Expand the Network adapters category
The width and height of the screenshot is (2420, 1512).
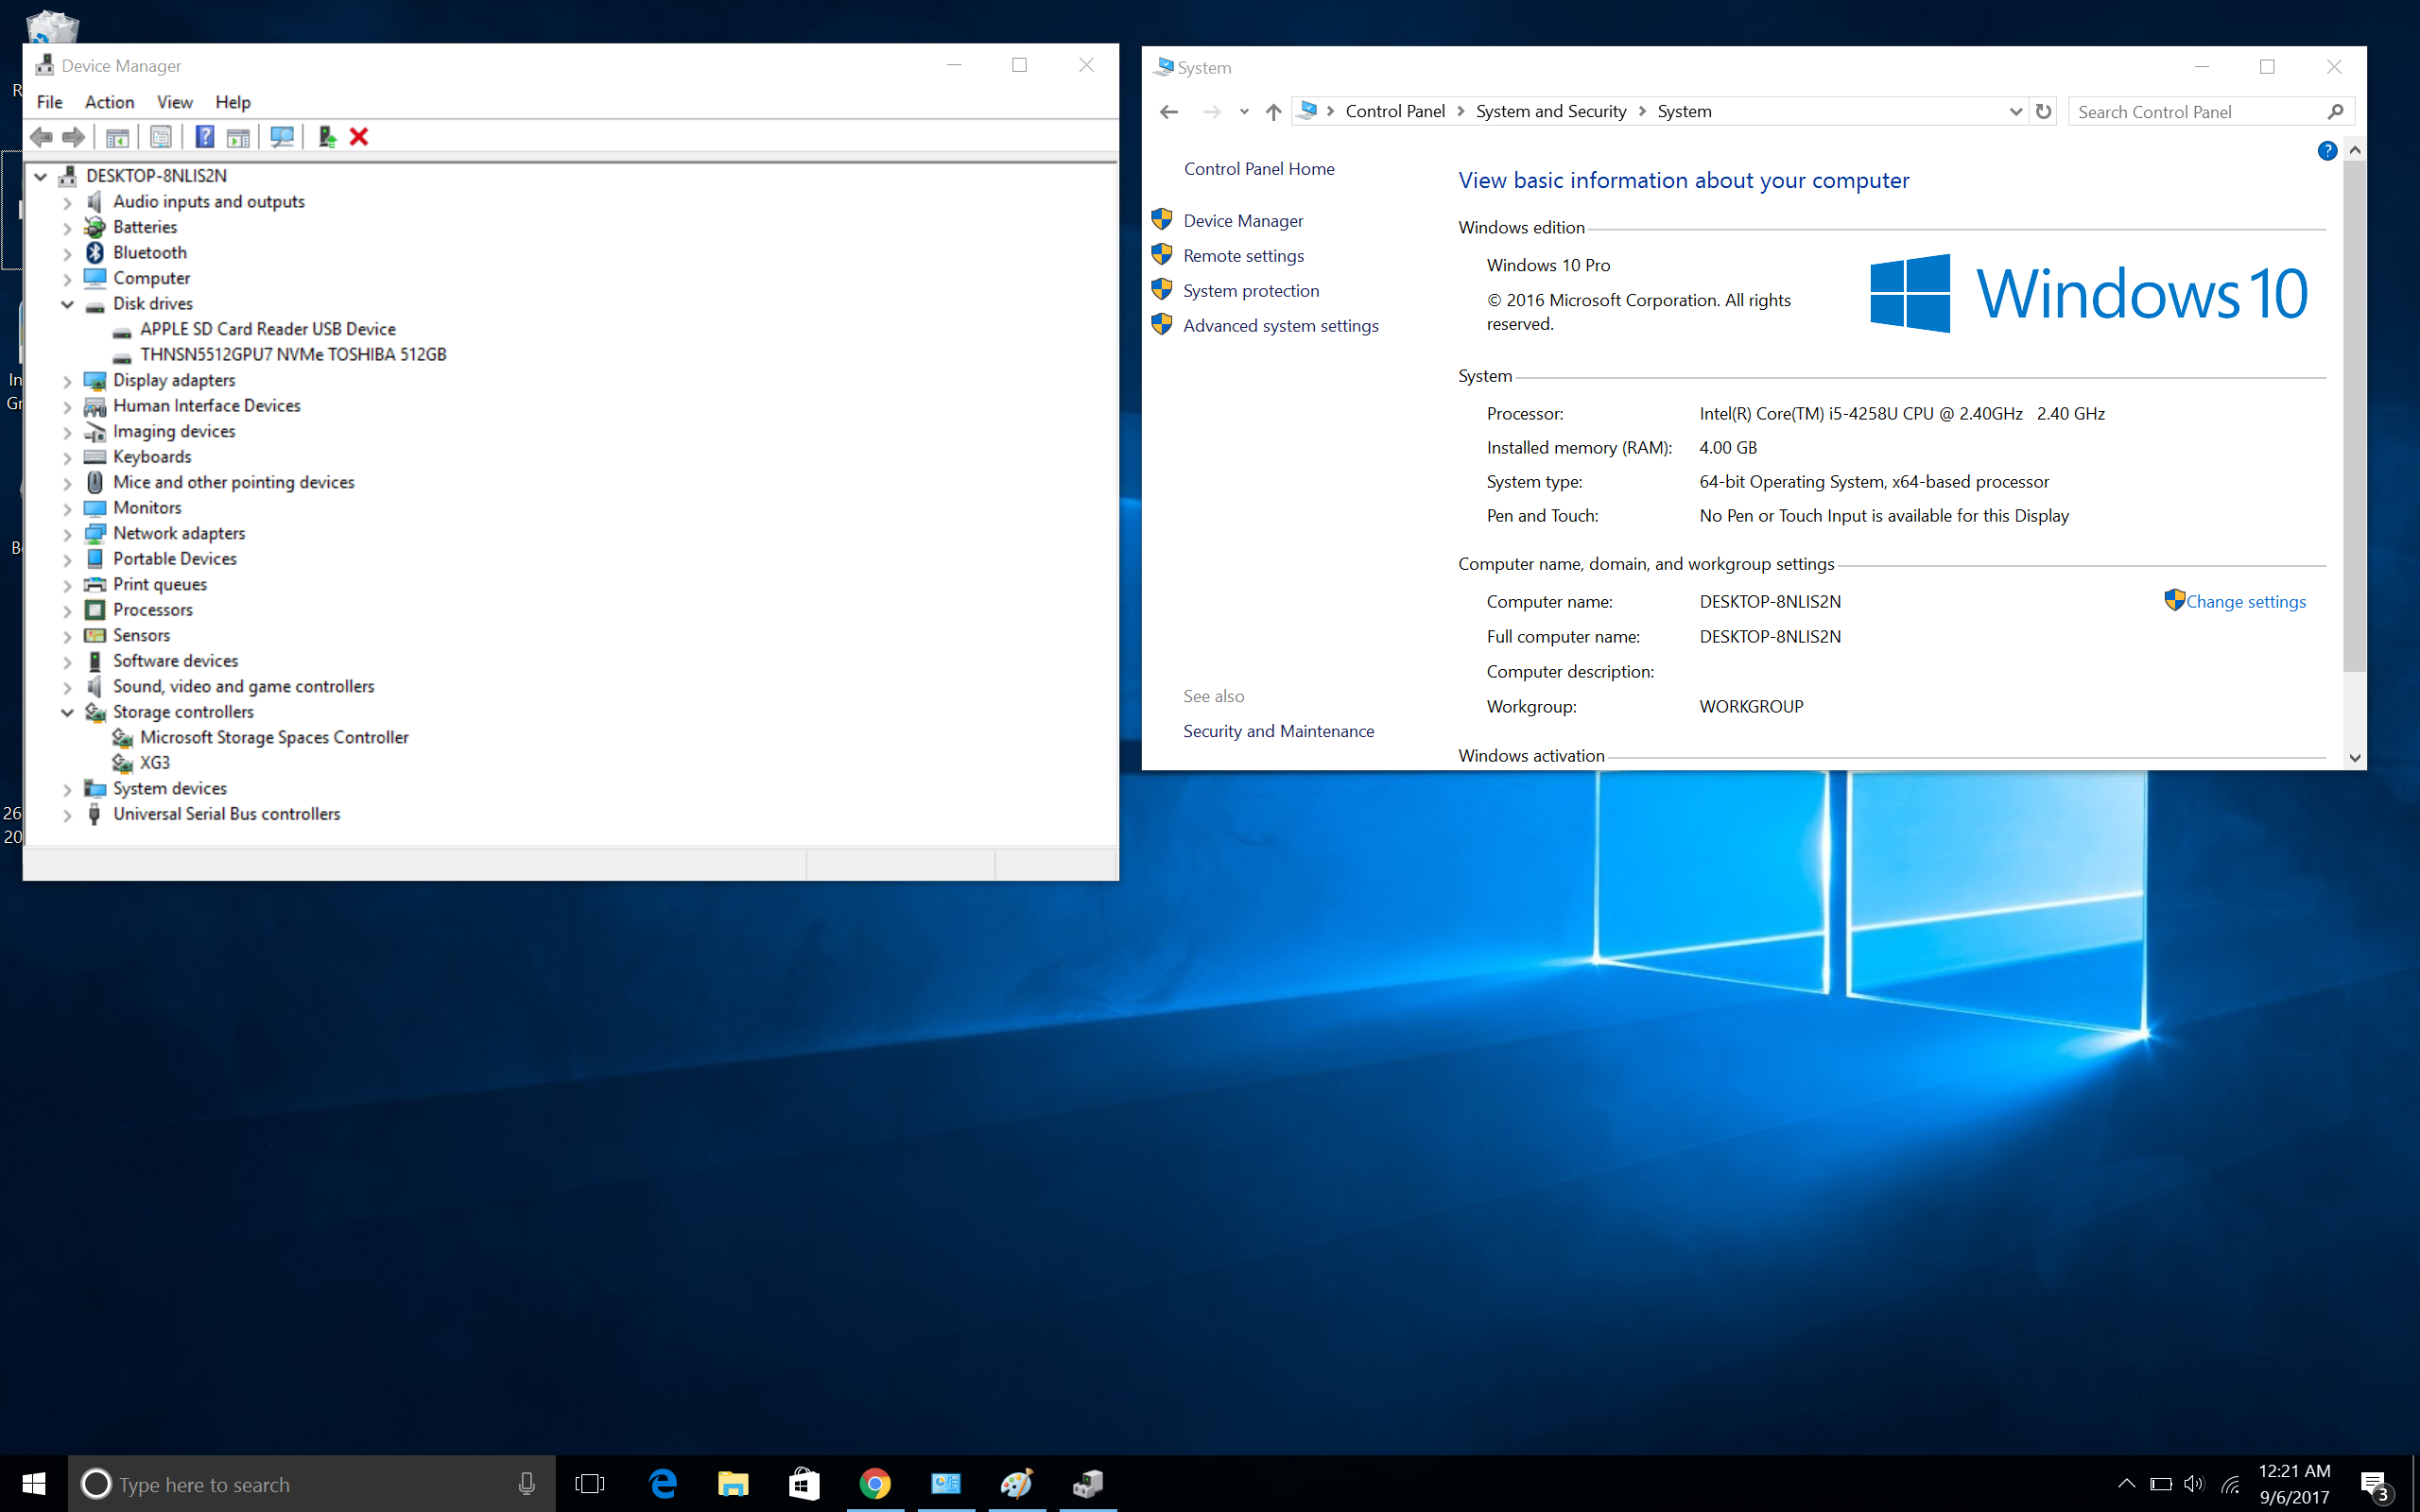pos(67,534)
